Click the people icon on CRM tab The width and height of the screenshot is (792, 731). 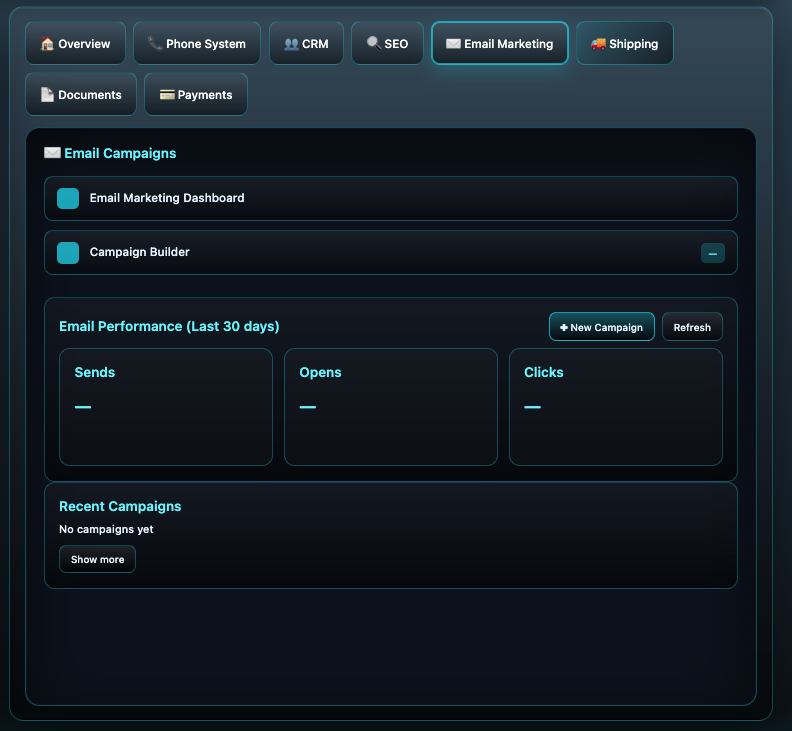(x=291, y=44)
